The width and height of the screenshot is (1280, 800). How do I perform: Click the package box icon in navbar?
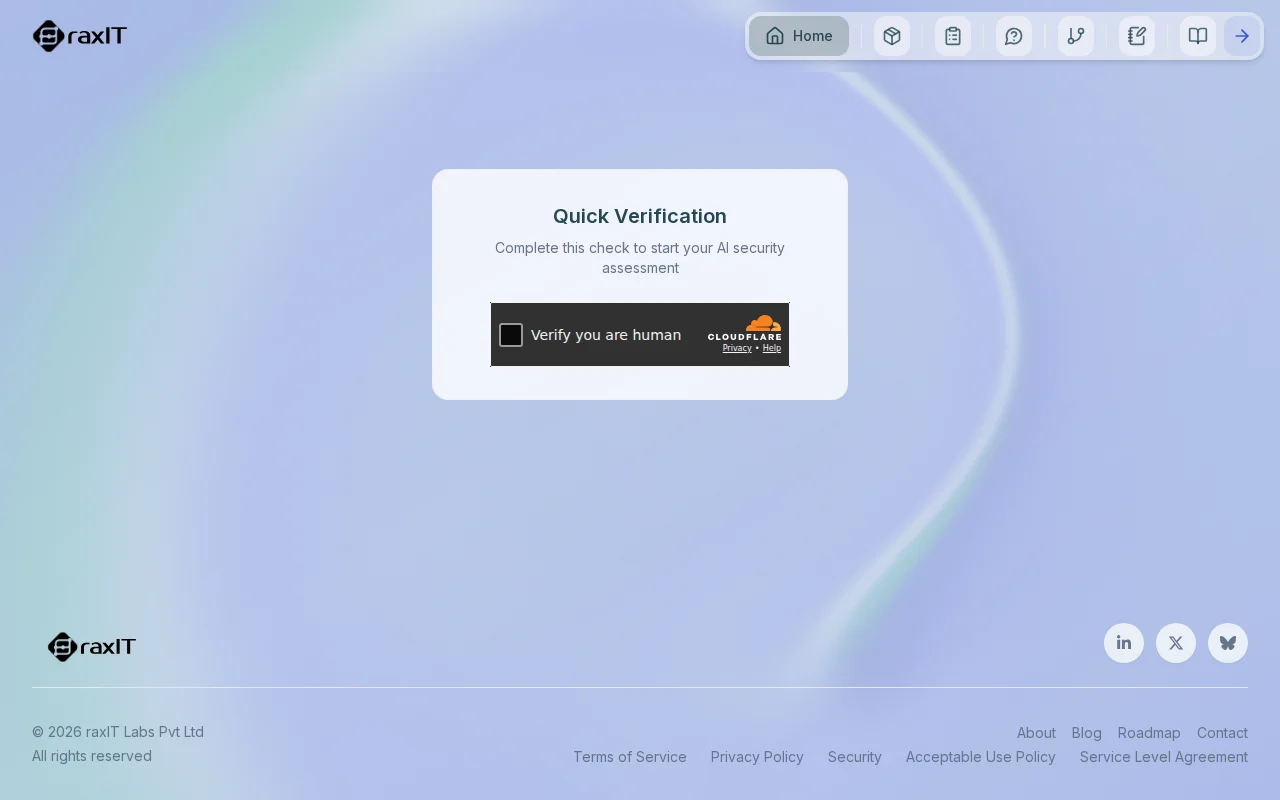click(892, 36)
